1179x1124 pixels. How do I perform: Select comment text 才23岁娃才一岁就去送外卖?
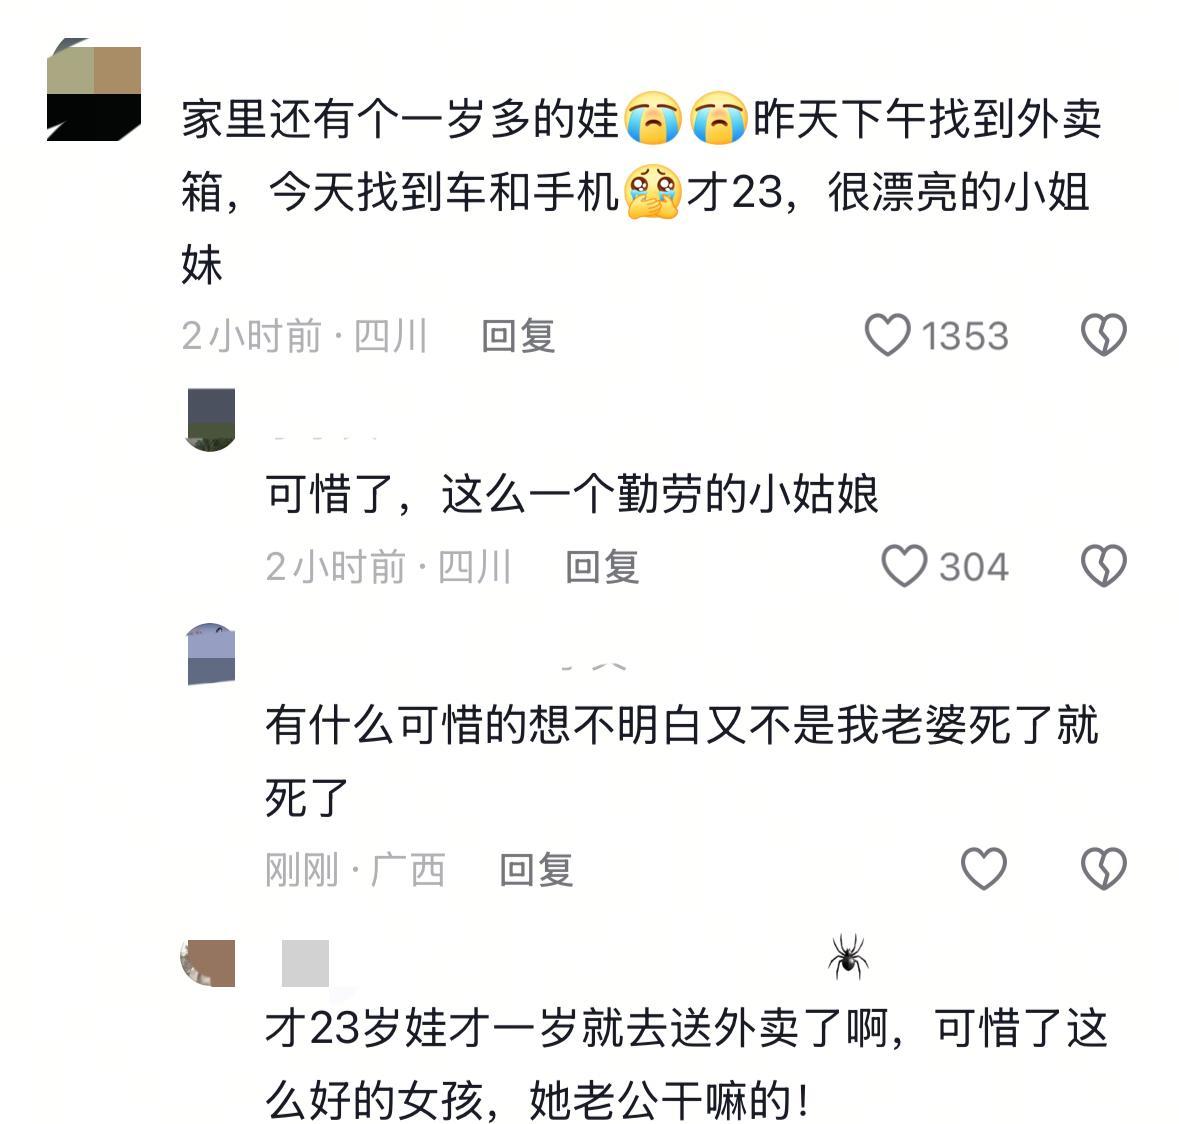[x=686, y=1064]
